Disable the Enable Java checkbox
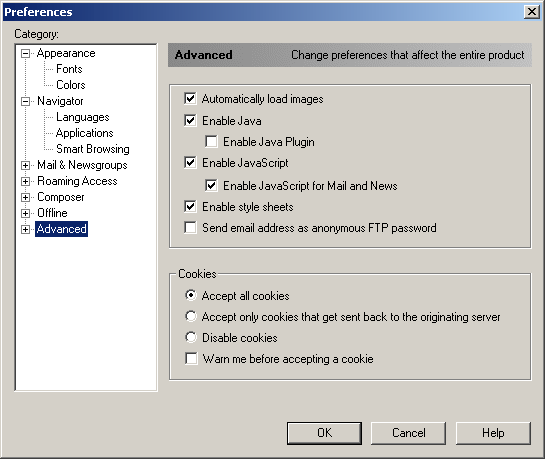Viewport: 545px width, 459px height. [x=190, y=121]
